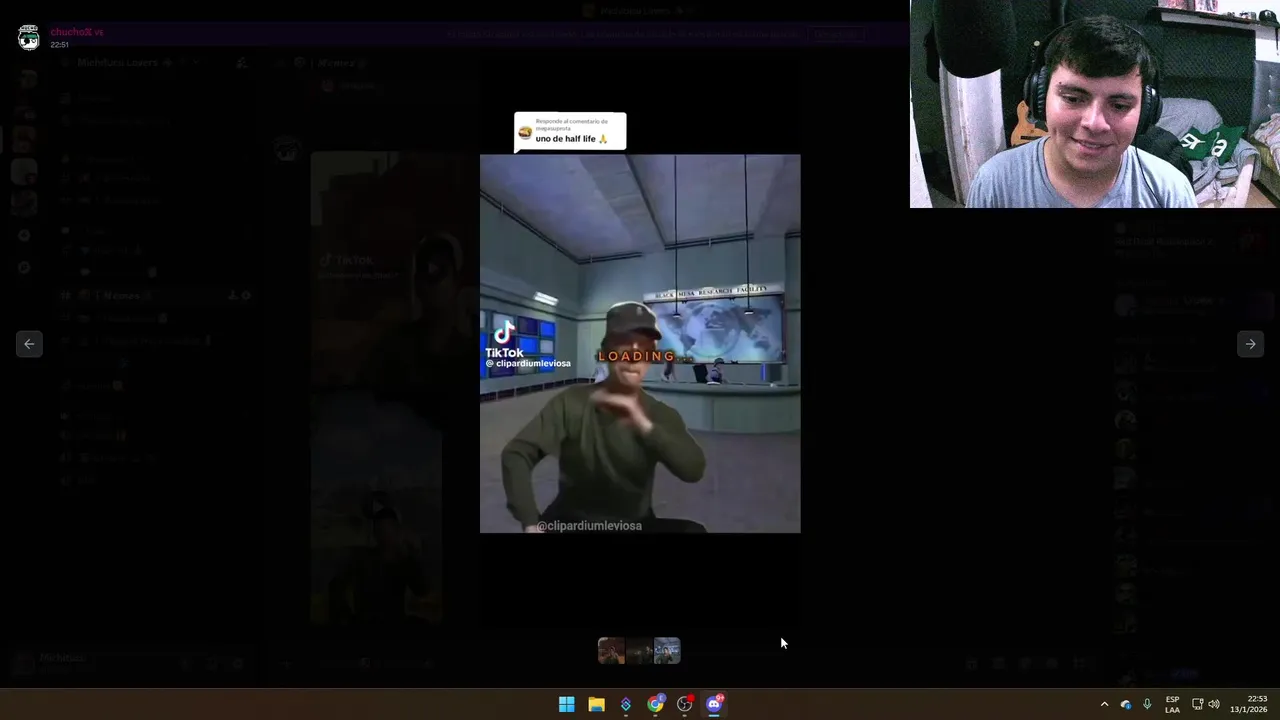Open OBS Studio from the taskbar
This screenshot has height=720, width=1280.
pyautogui.click(x=684, y=704)
